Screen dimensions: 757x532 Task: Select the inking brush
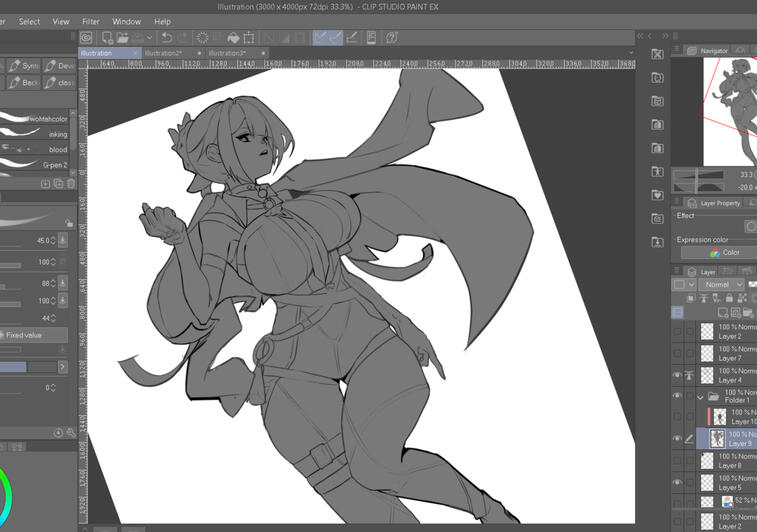(x=34, y=134)
